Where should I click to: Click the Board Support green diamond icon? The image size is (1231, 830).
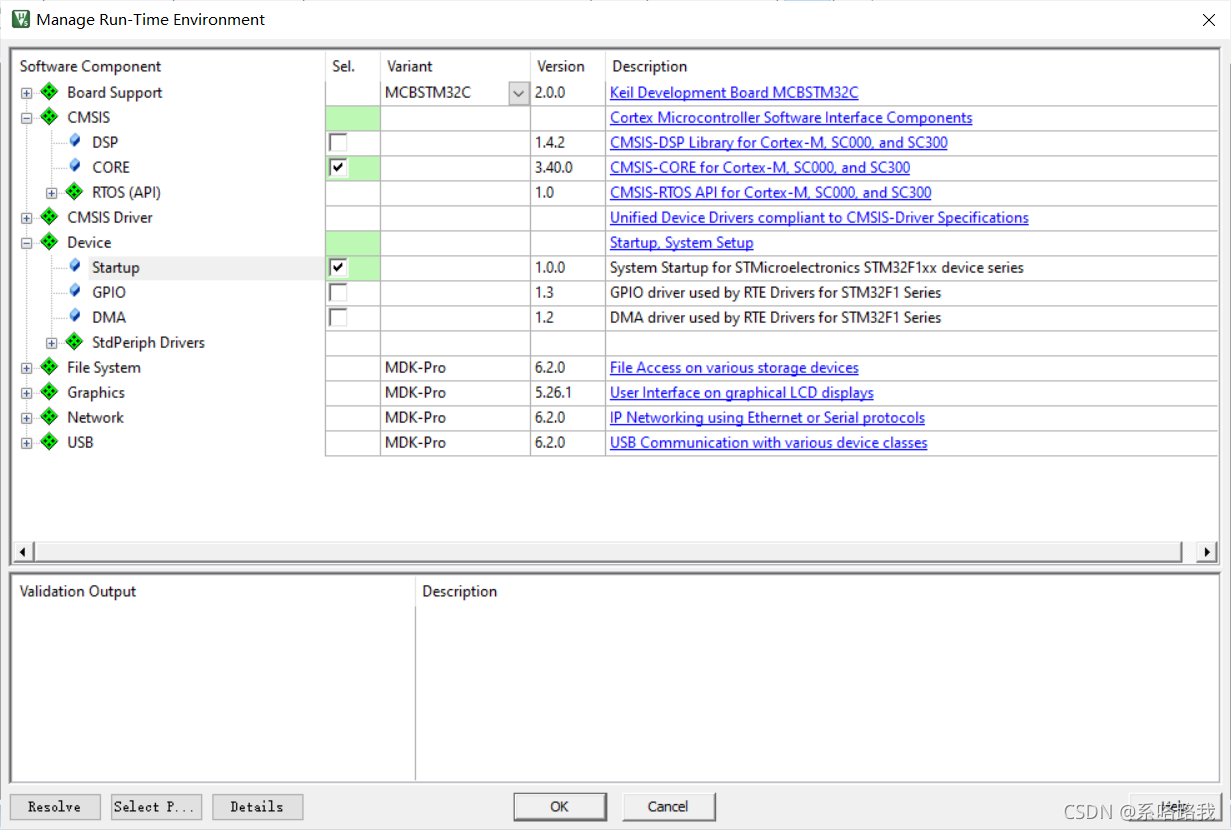(x=49, y=92)
